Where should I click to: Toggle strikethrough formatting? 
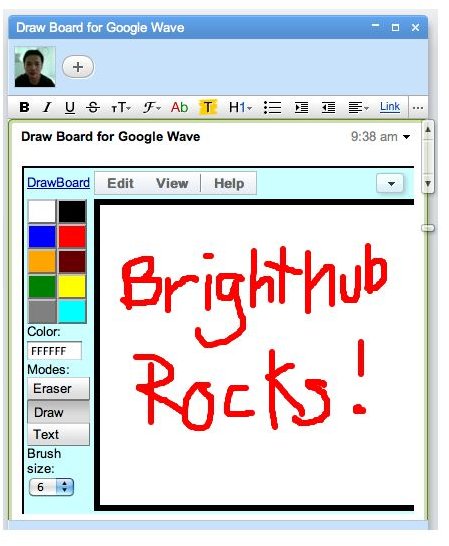[93, 107]
